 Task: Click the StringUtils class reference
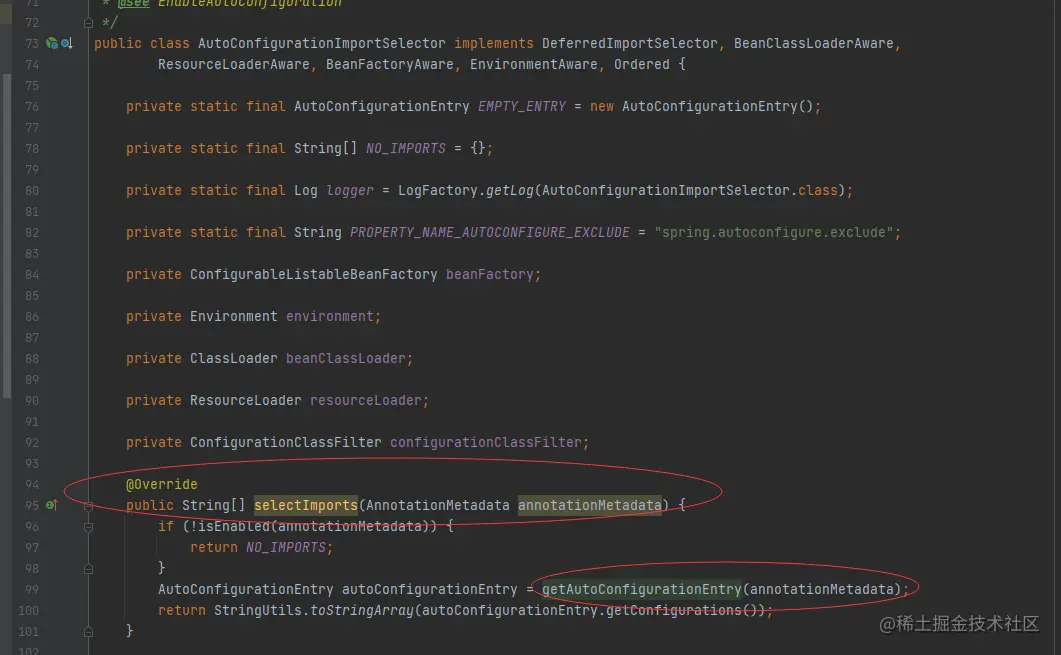257,610
